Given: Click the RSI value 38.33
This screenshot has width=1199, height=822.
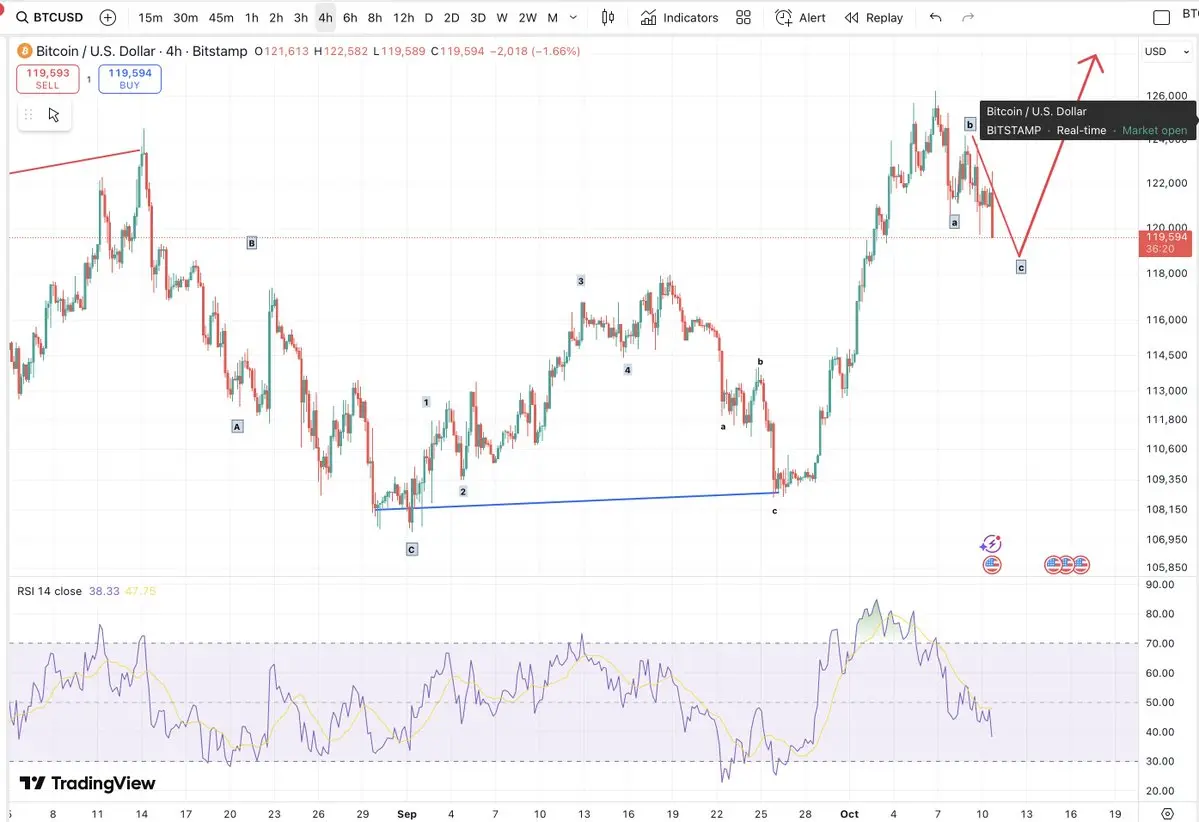Looking at the screenshot, I should (x=104, y=591).
